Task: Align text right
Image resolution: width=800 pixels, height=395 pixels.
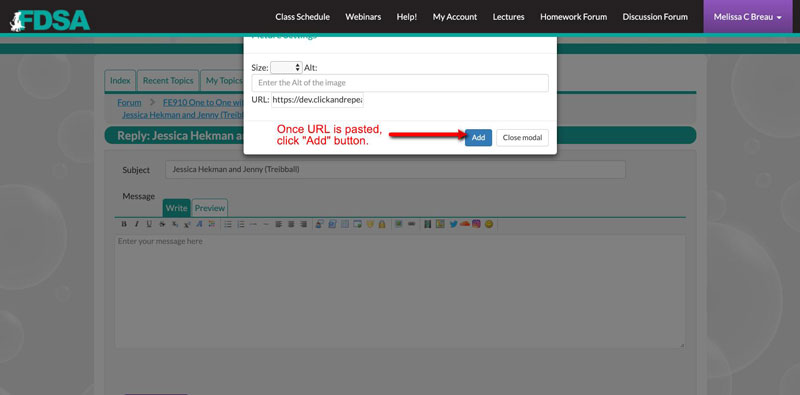Action: [304, 224]
